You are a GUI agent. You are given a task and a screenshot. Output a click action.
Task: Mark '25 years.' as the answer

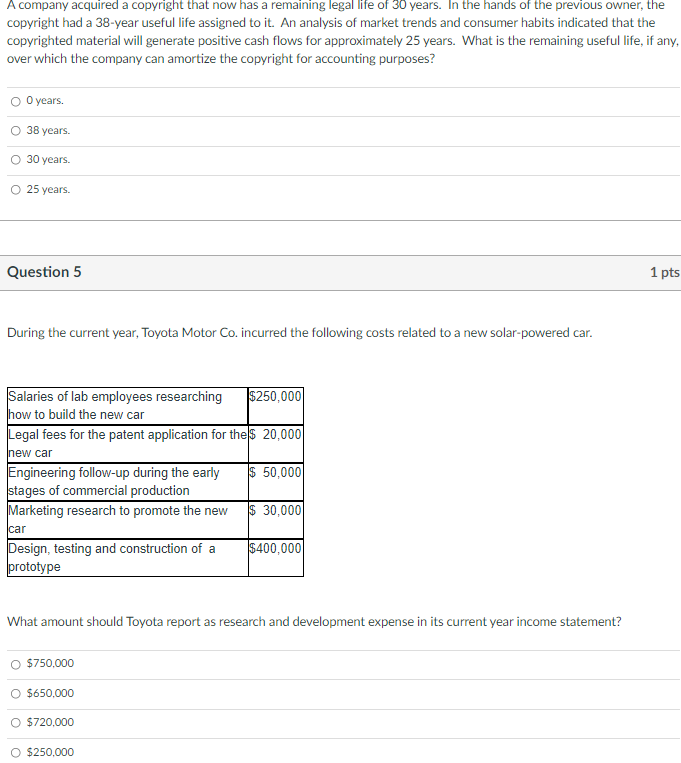[x=16, y=190]
